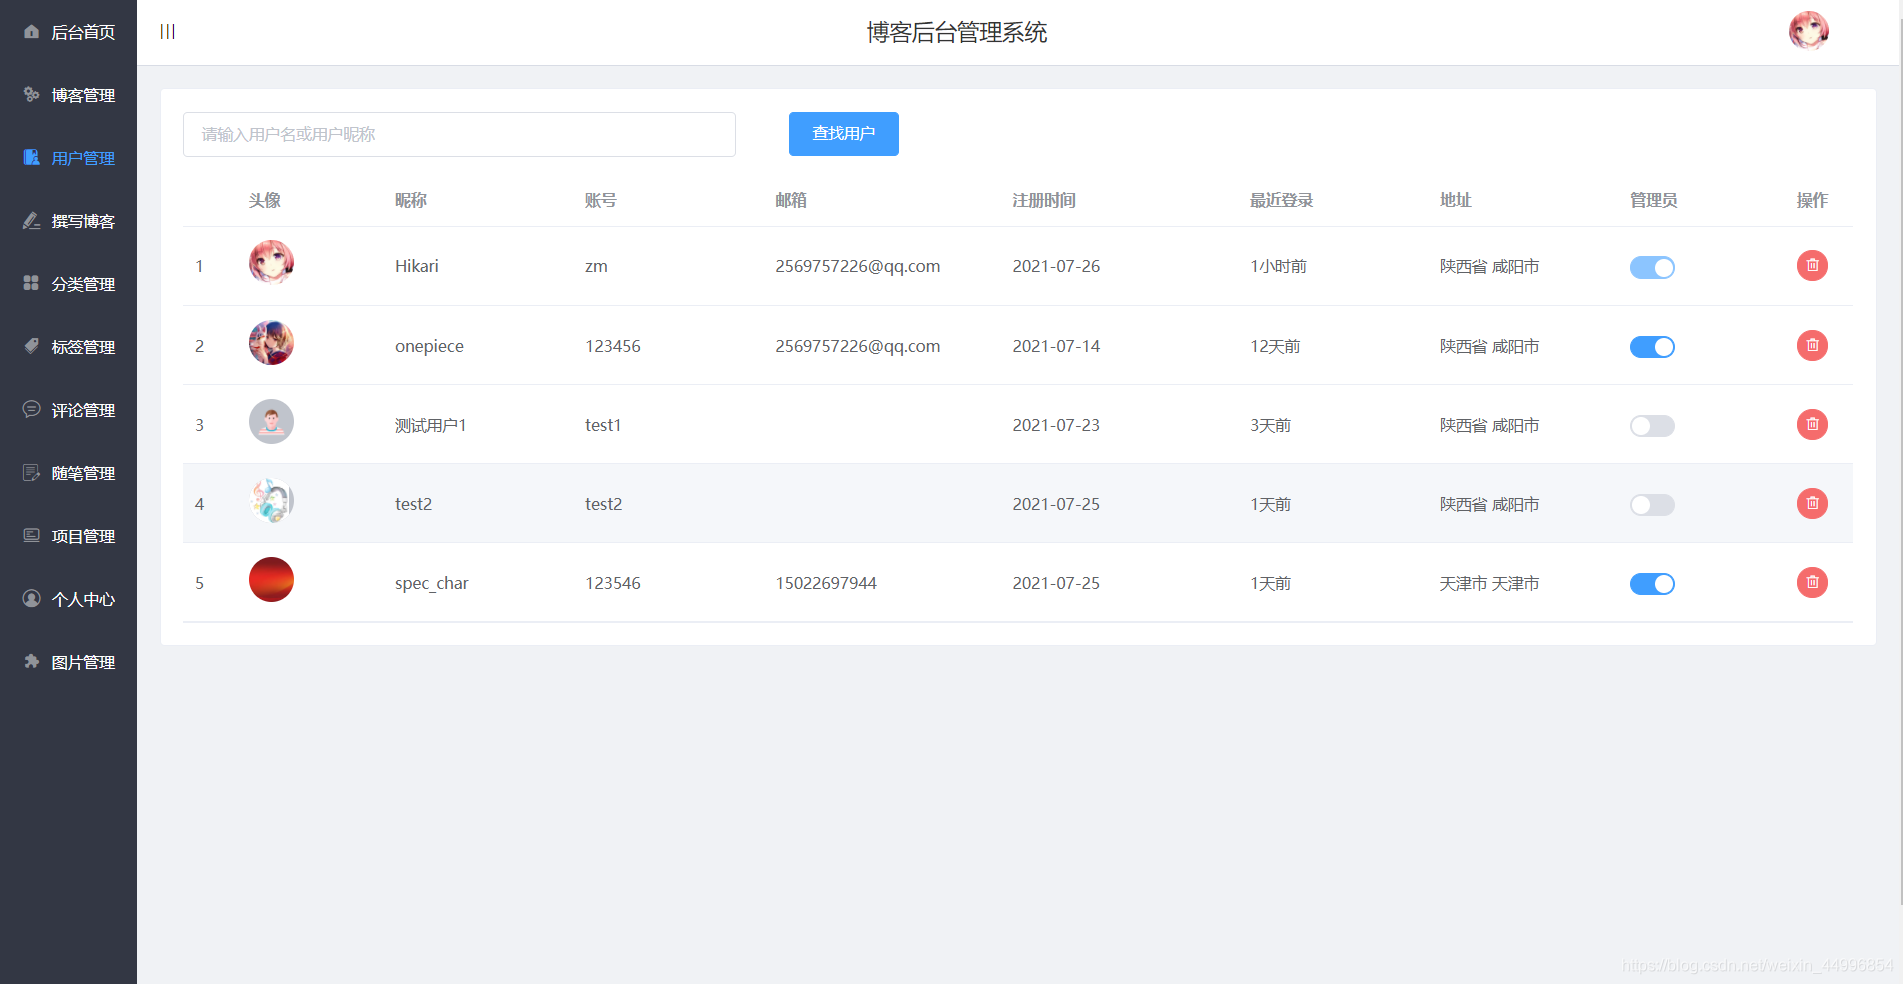Image resolution: width=1903 pixels, height=984 pixels.
Task: Open 分类管理 menu item
Action: [x=68, y=284]
